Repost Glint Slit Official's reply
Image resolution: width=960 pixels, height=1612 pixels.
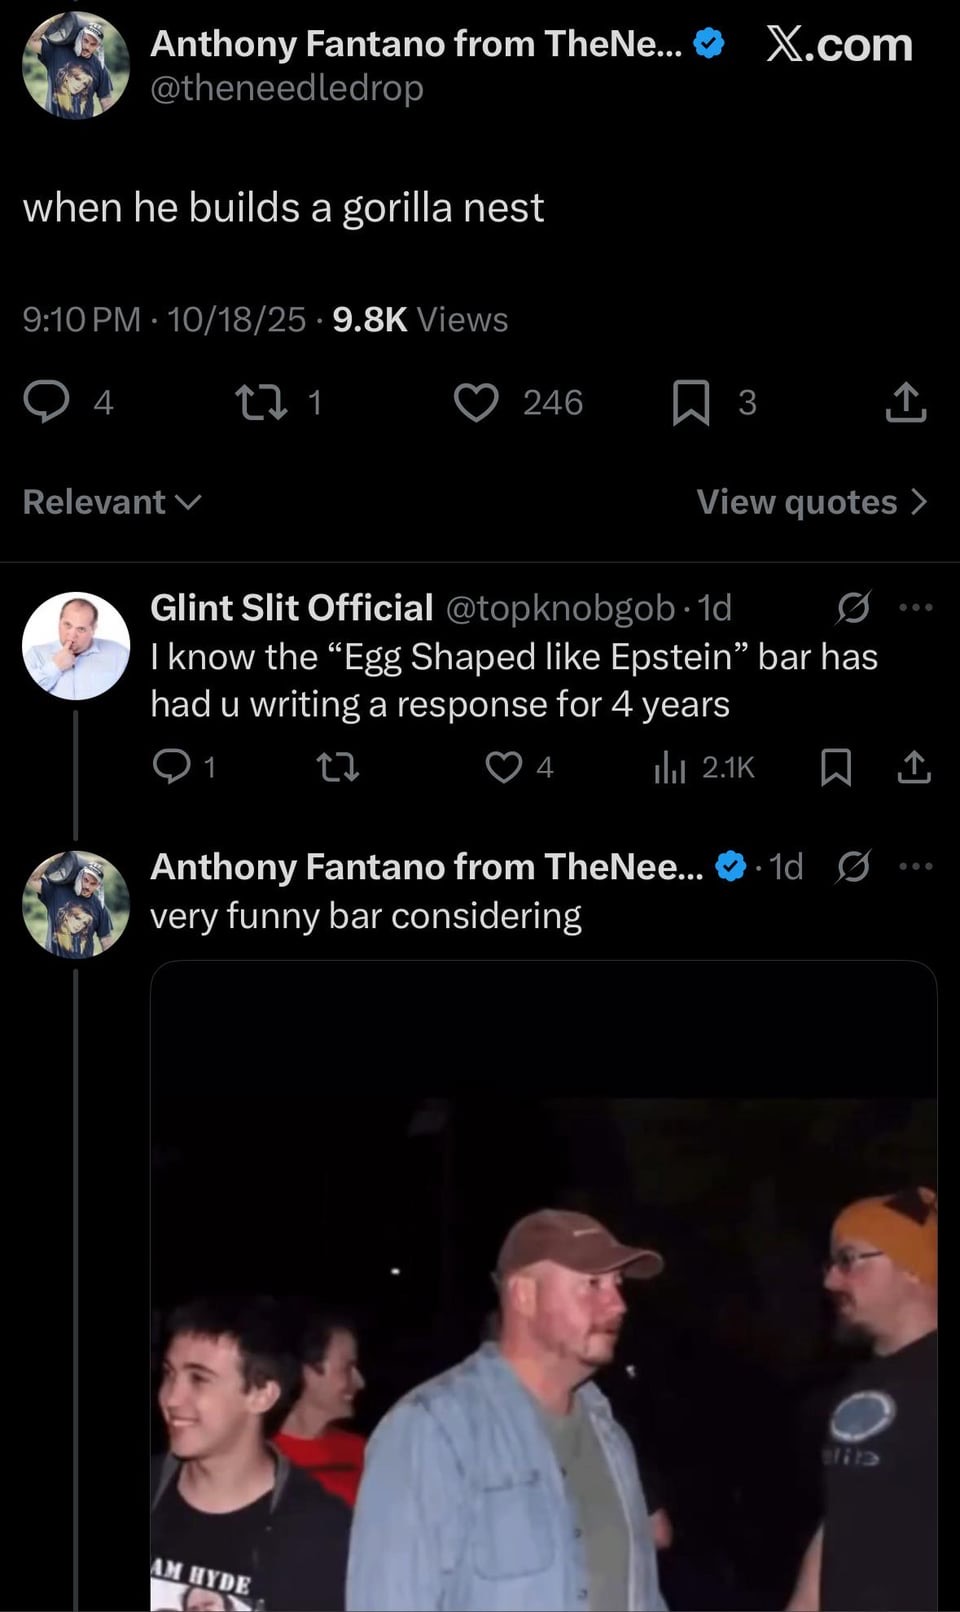[337, 767]
